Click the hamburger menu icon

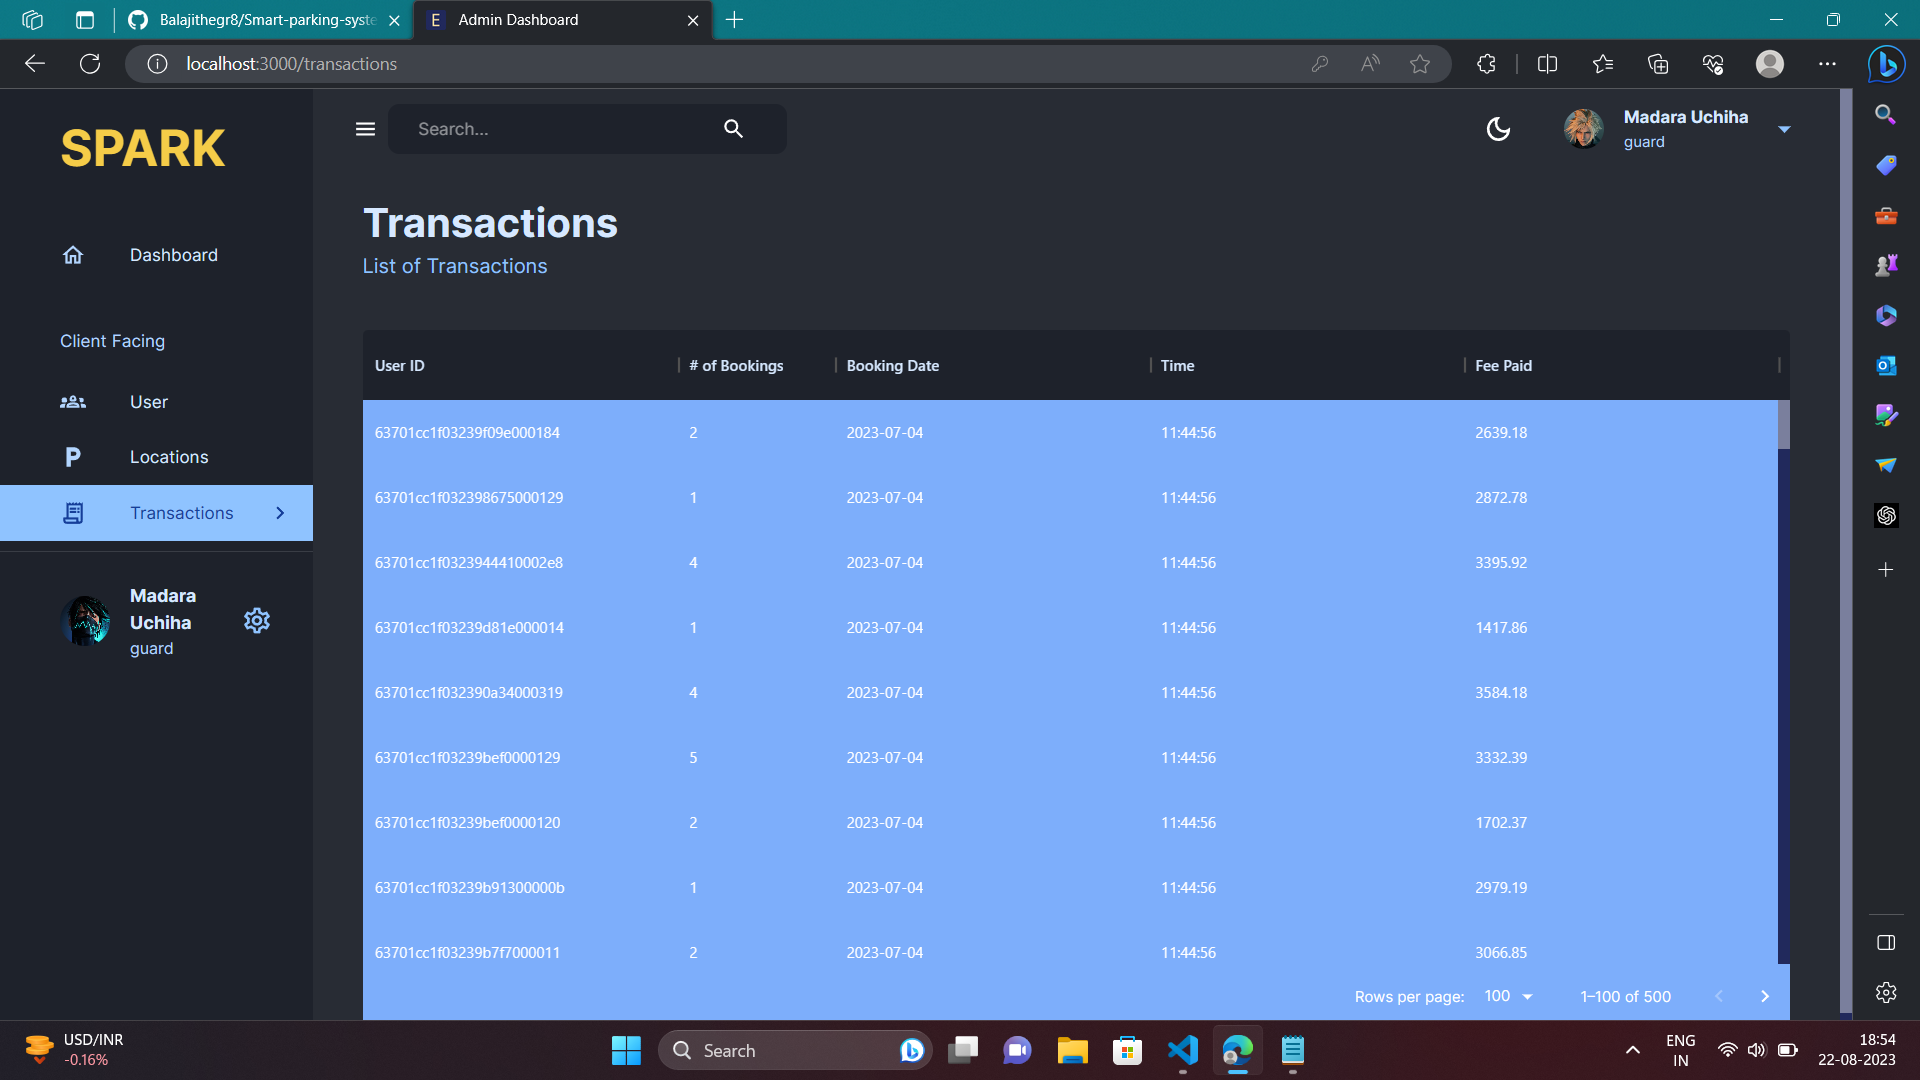365,129
